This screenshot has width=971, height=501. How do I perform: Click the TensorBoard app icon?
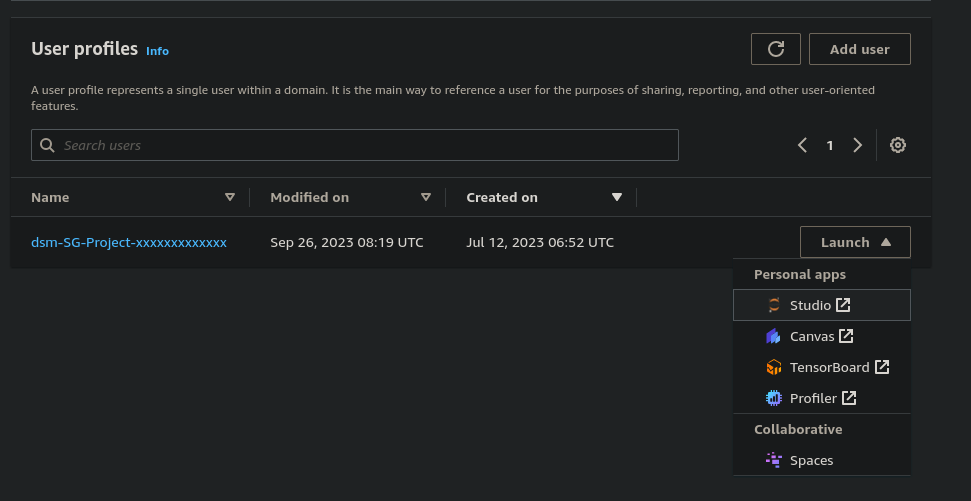point(773,367)
